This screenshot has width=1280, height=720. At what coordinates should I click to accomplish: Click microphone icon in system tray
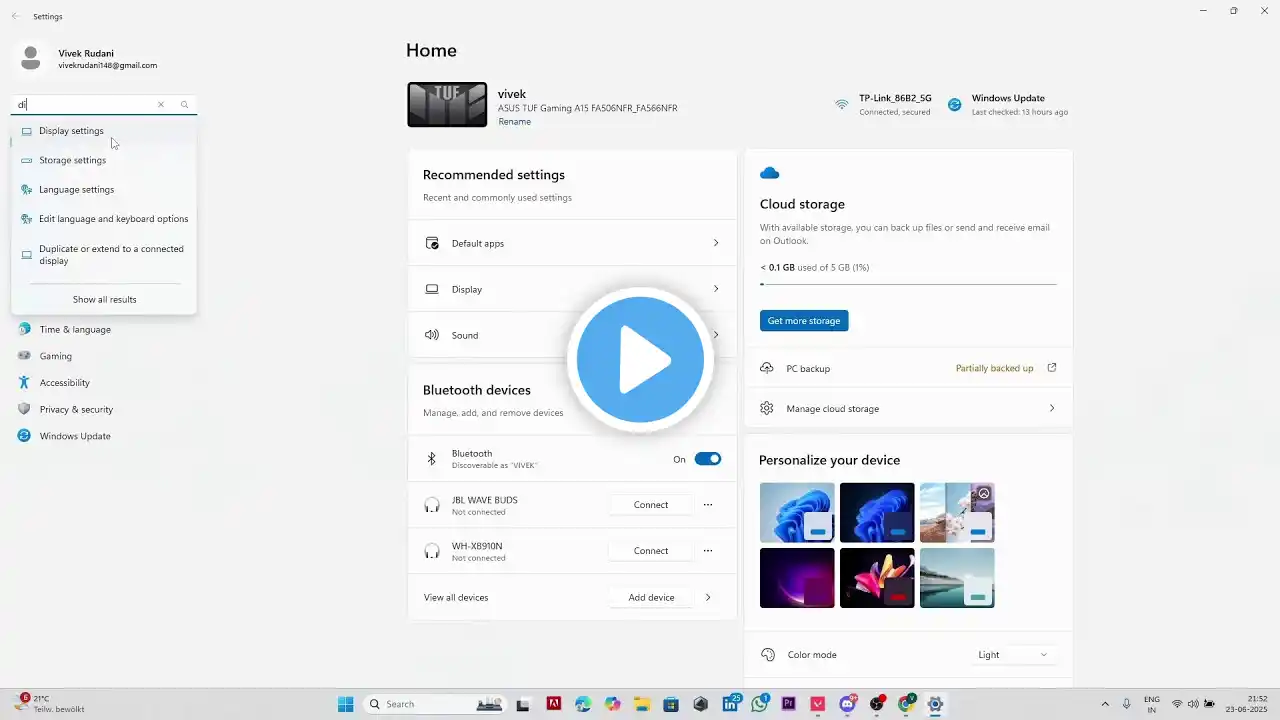pyautogui.click(x=1127, y=704)
